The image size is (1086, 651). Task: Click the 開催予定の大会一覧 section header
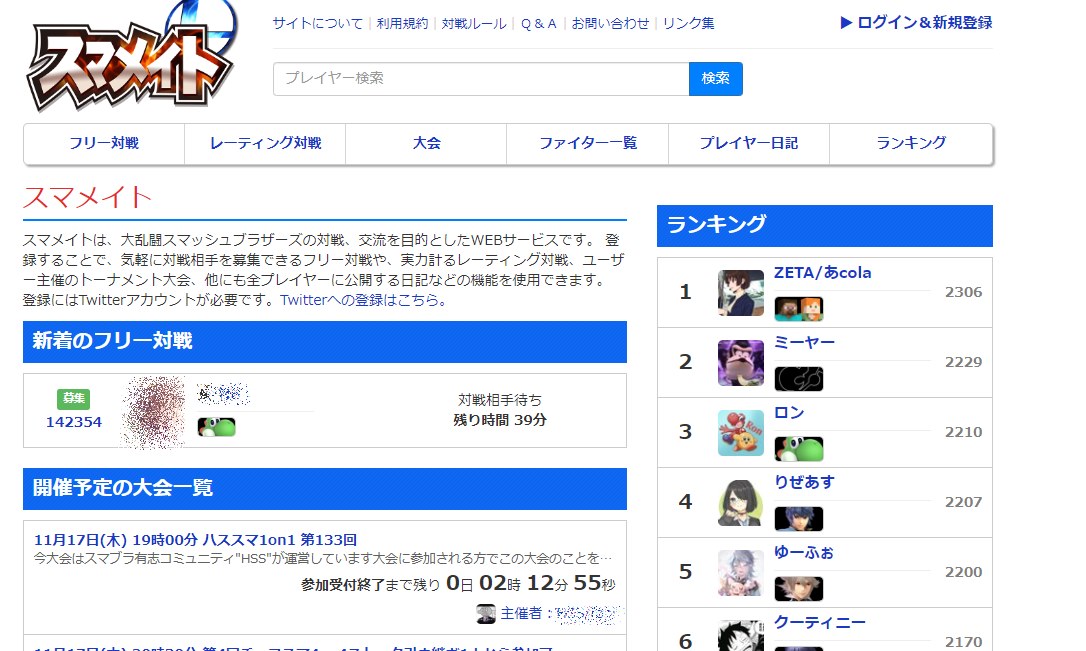coord(325,488)
